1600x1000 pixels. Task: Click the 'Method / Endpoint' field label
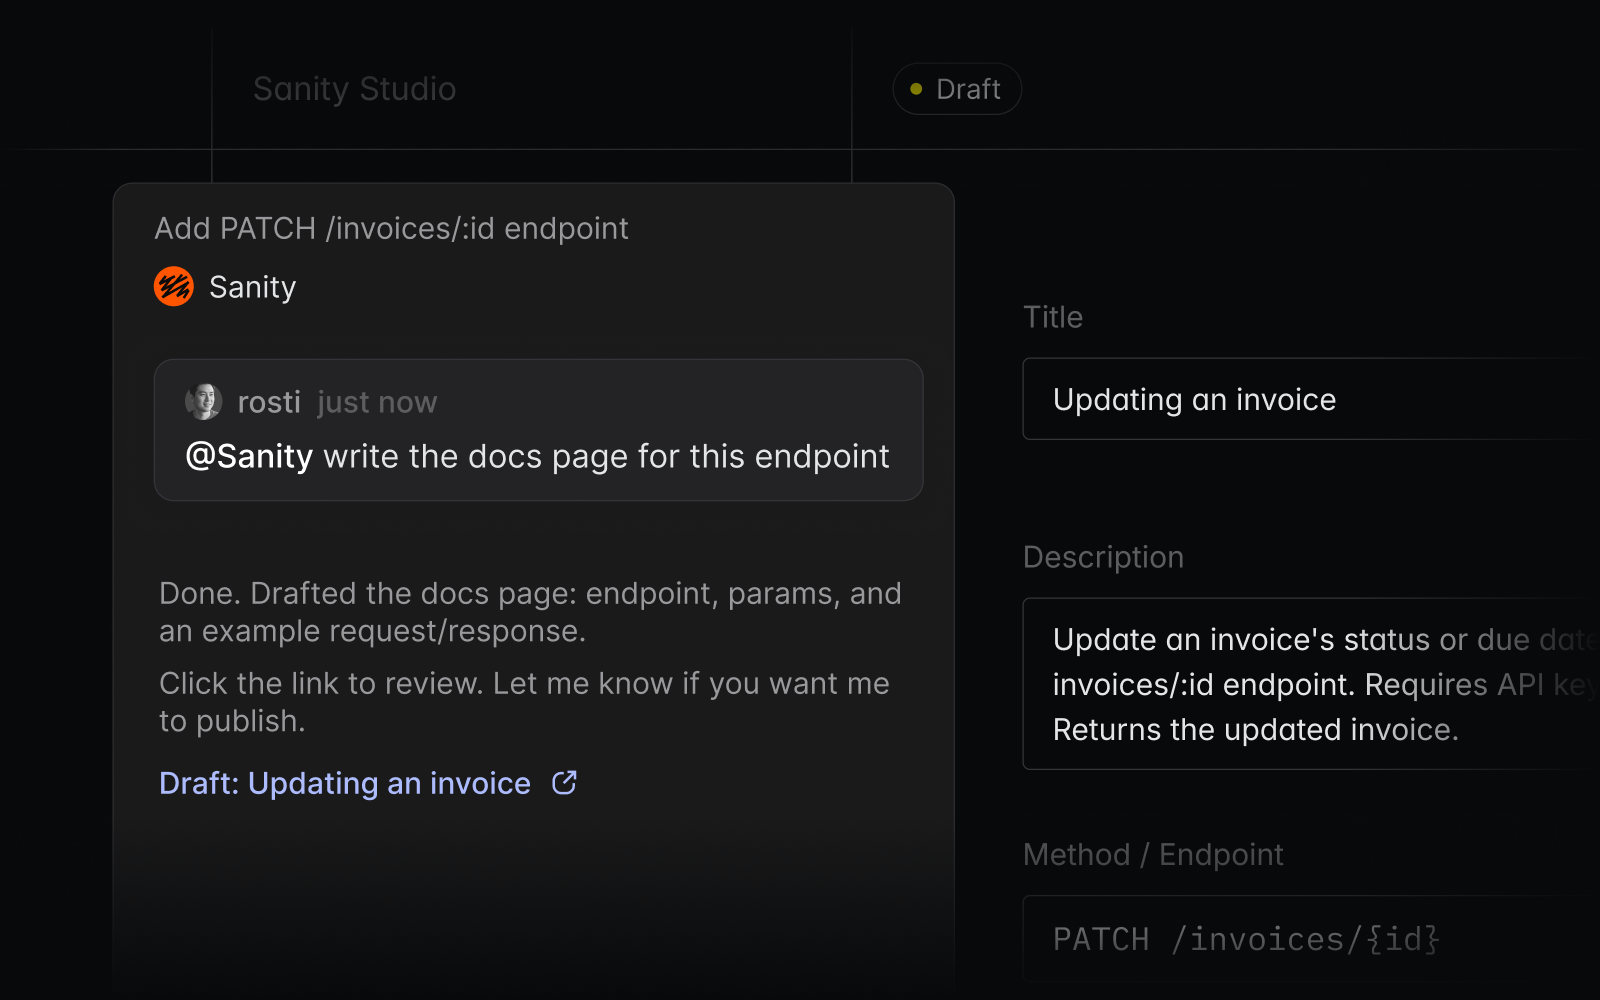coord(1153,855)
